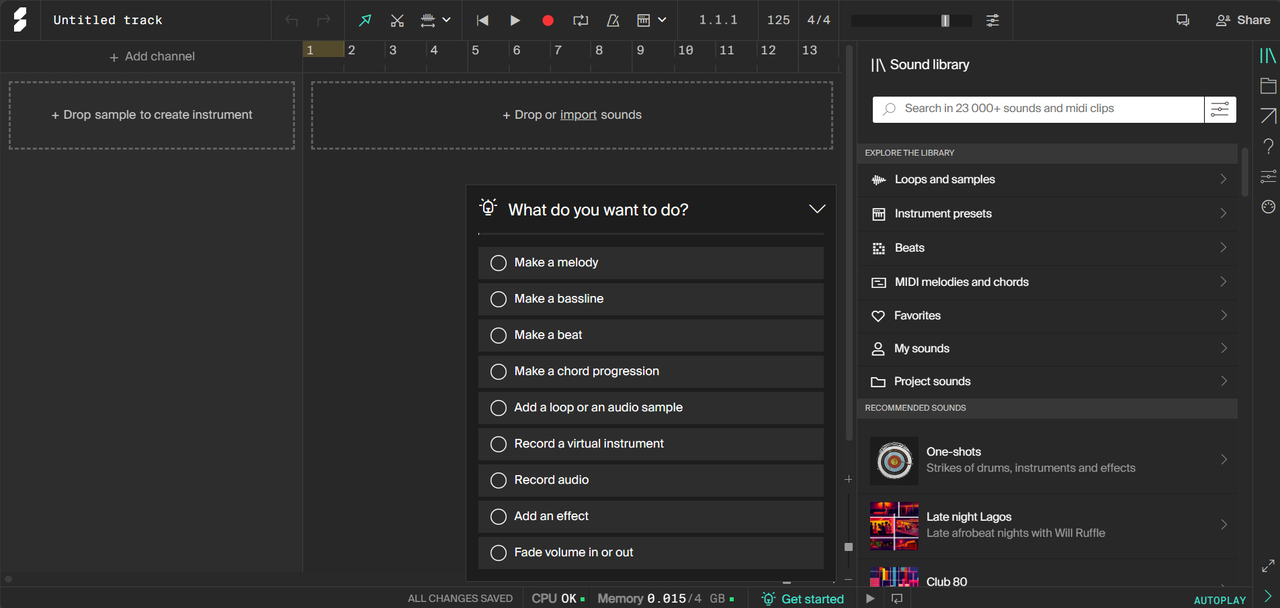This screenshot has width=1280, height=608.
Task: Click the fullscreen expand arrows icon
Action: [x=1268, y=566]
